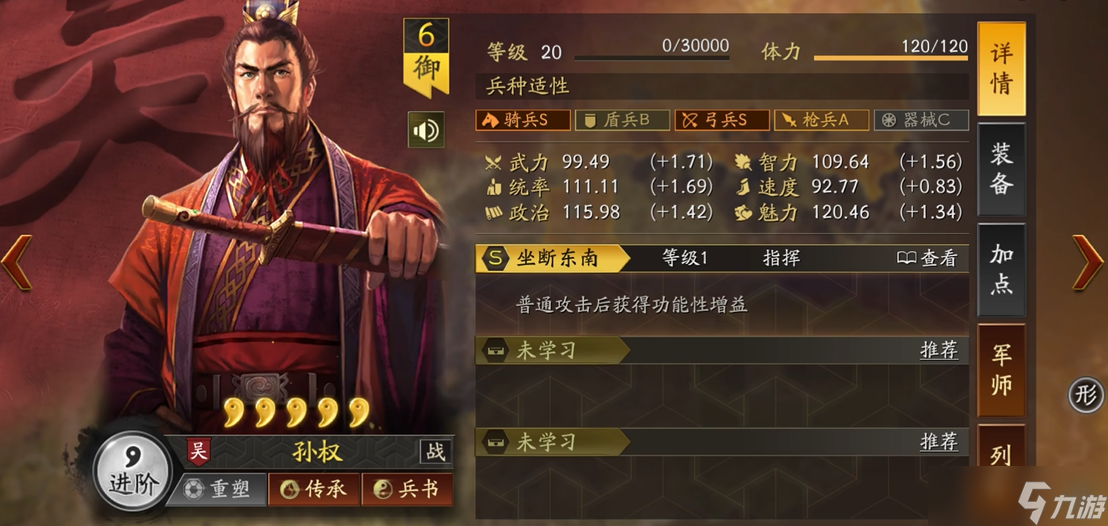1108x526 pixels.
Task: Toggle the 战 battle status tag
Action: pyautogui.click(x=436, y=452)
